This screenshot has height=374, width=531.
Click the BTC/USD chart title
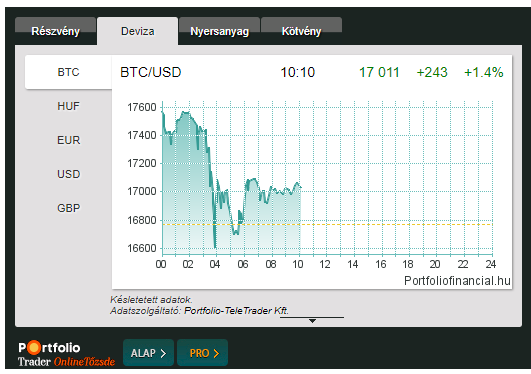pos(151,72)
